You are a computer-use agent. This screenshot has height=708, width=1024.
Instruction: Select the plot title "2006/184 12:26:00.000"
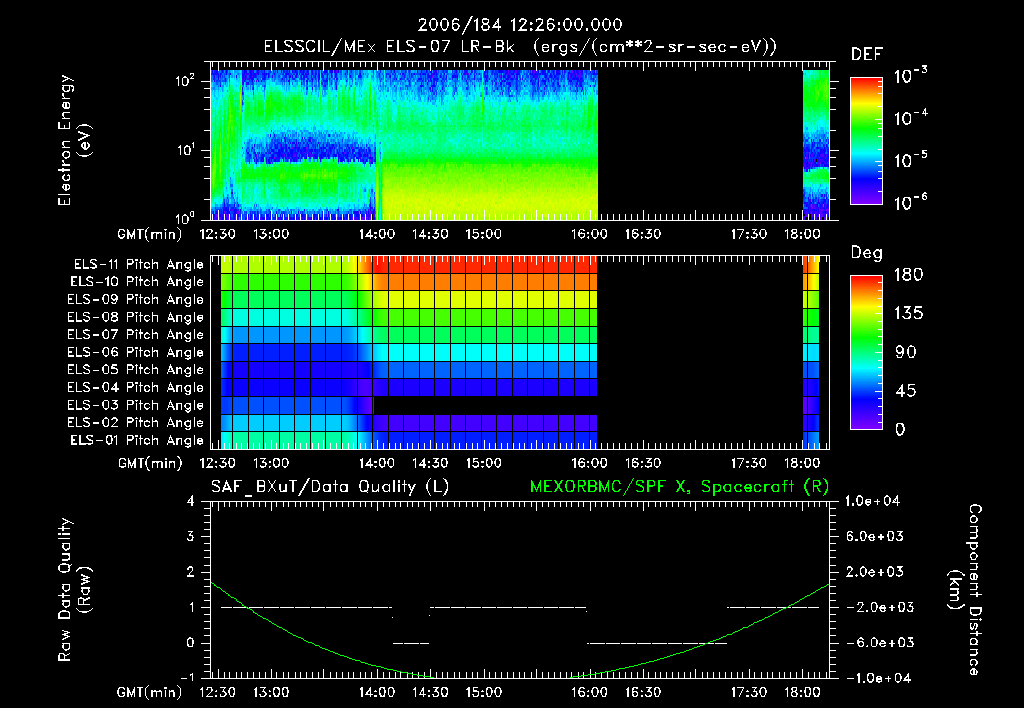click(x=520, y=25)
